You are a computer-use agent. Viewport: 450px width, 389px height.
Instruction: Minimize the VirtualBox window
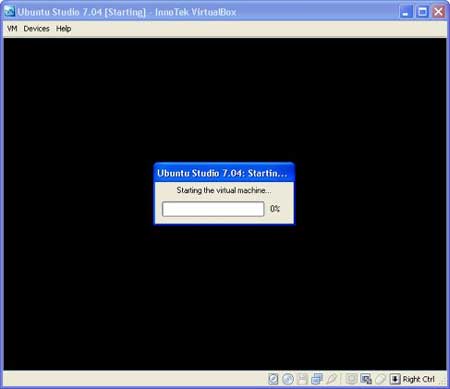click(406, 12)
